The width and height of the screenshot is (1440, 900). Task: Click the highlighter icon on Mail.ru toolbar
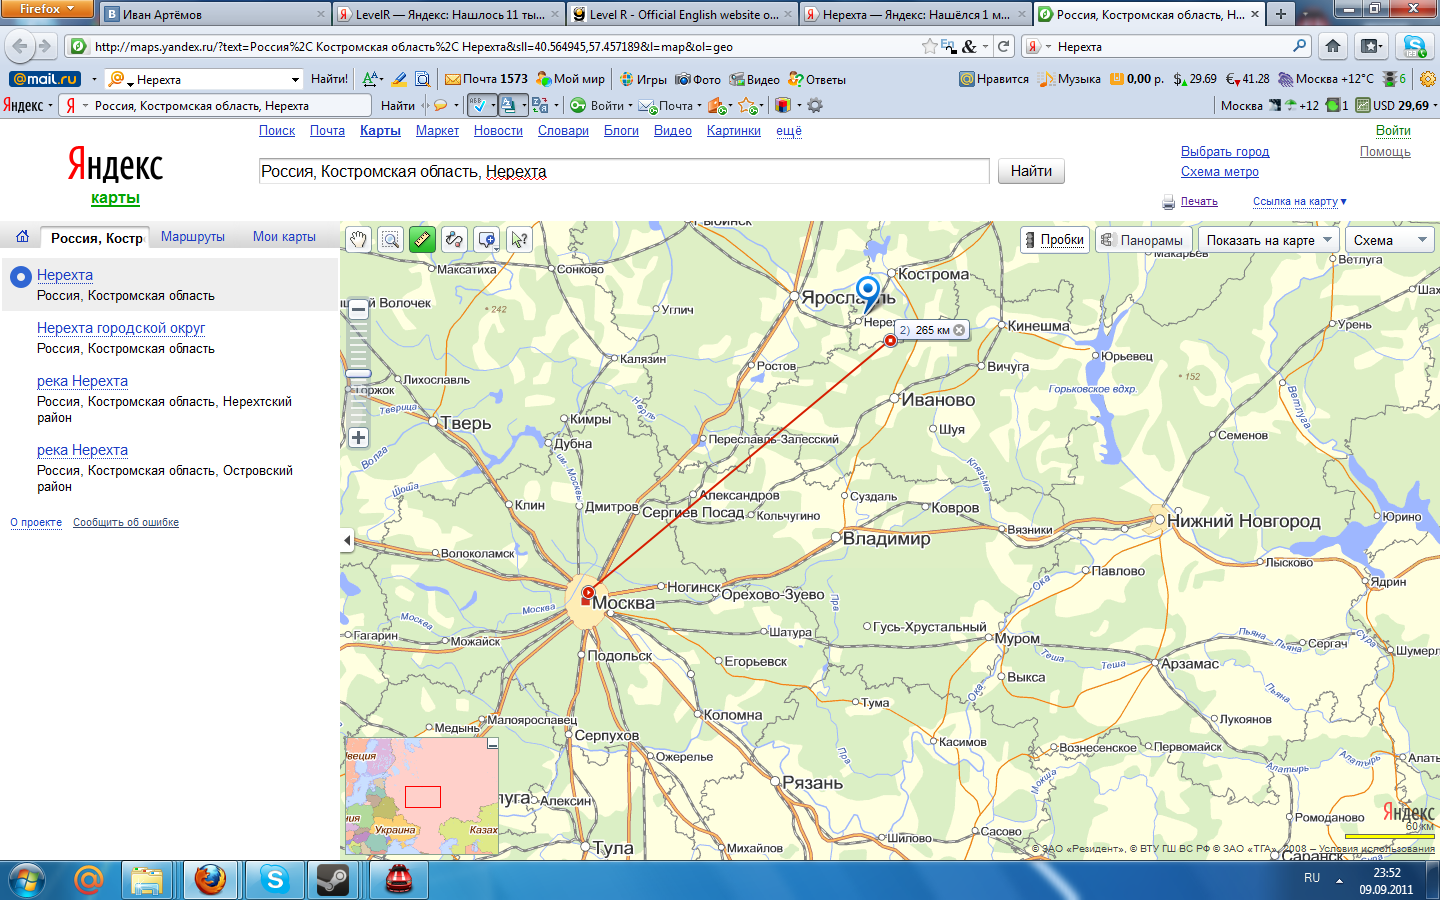(x=399, y=79)
